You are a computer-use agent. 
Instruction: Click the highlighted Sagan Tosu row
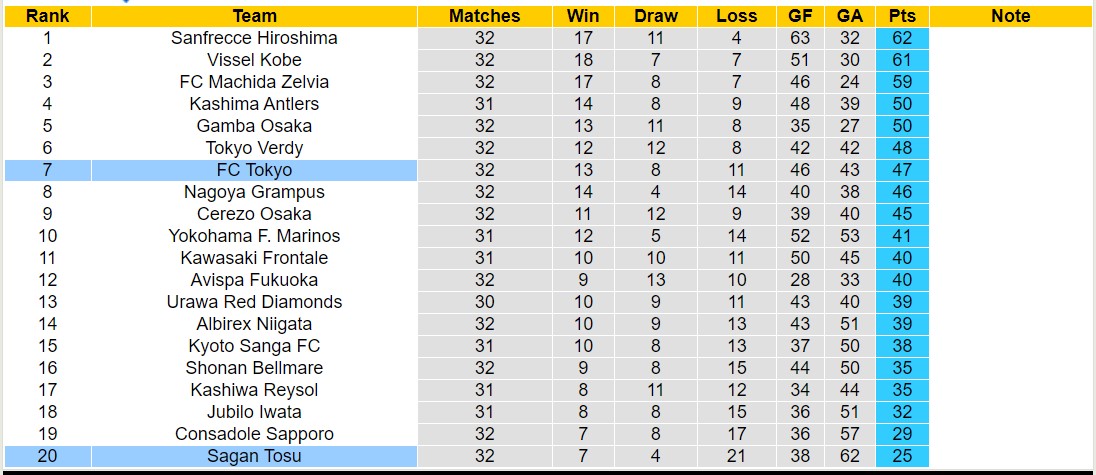(254, 456)
